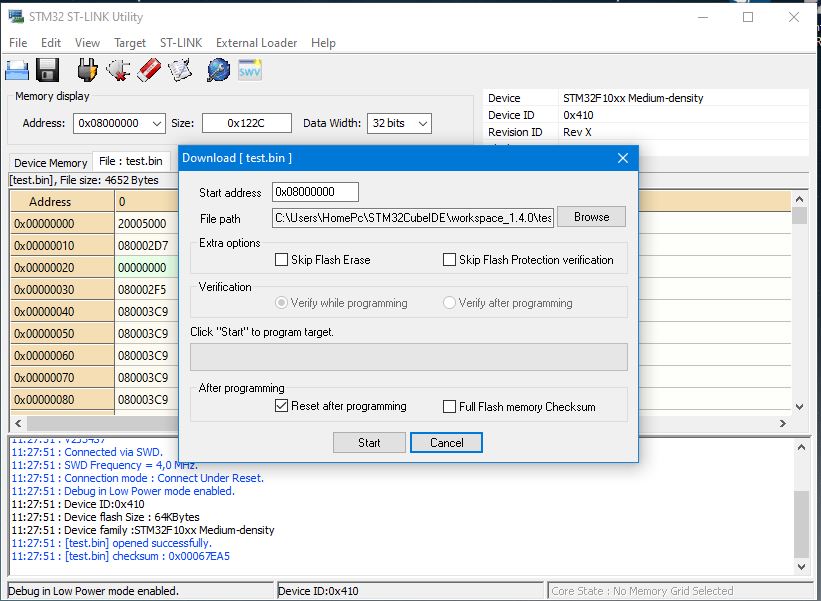The width and height of the screenshot is (821, 601).
Task: Click memory cell value 20005000
Action: [x=142, y=224]
